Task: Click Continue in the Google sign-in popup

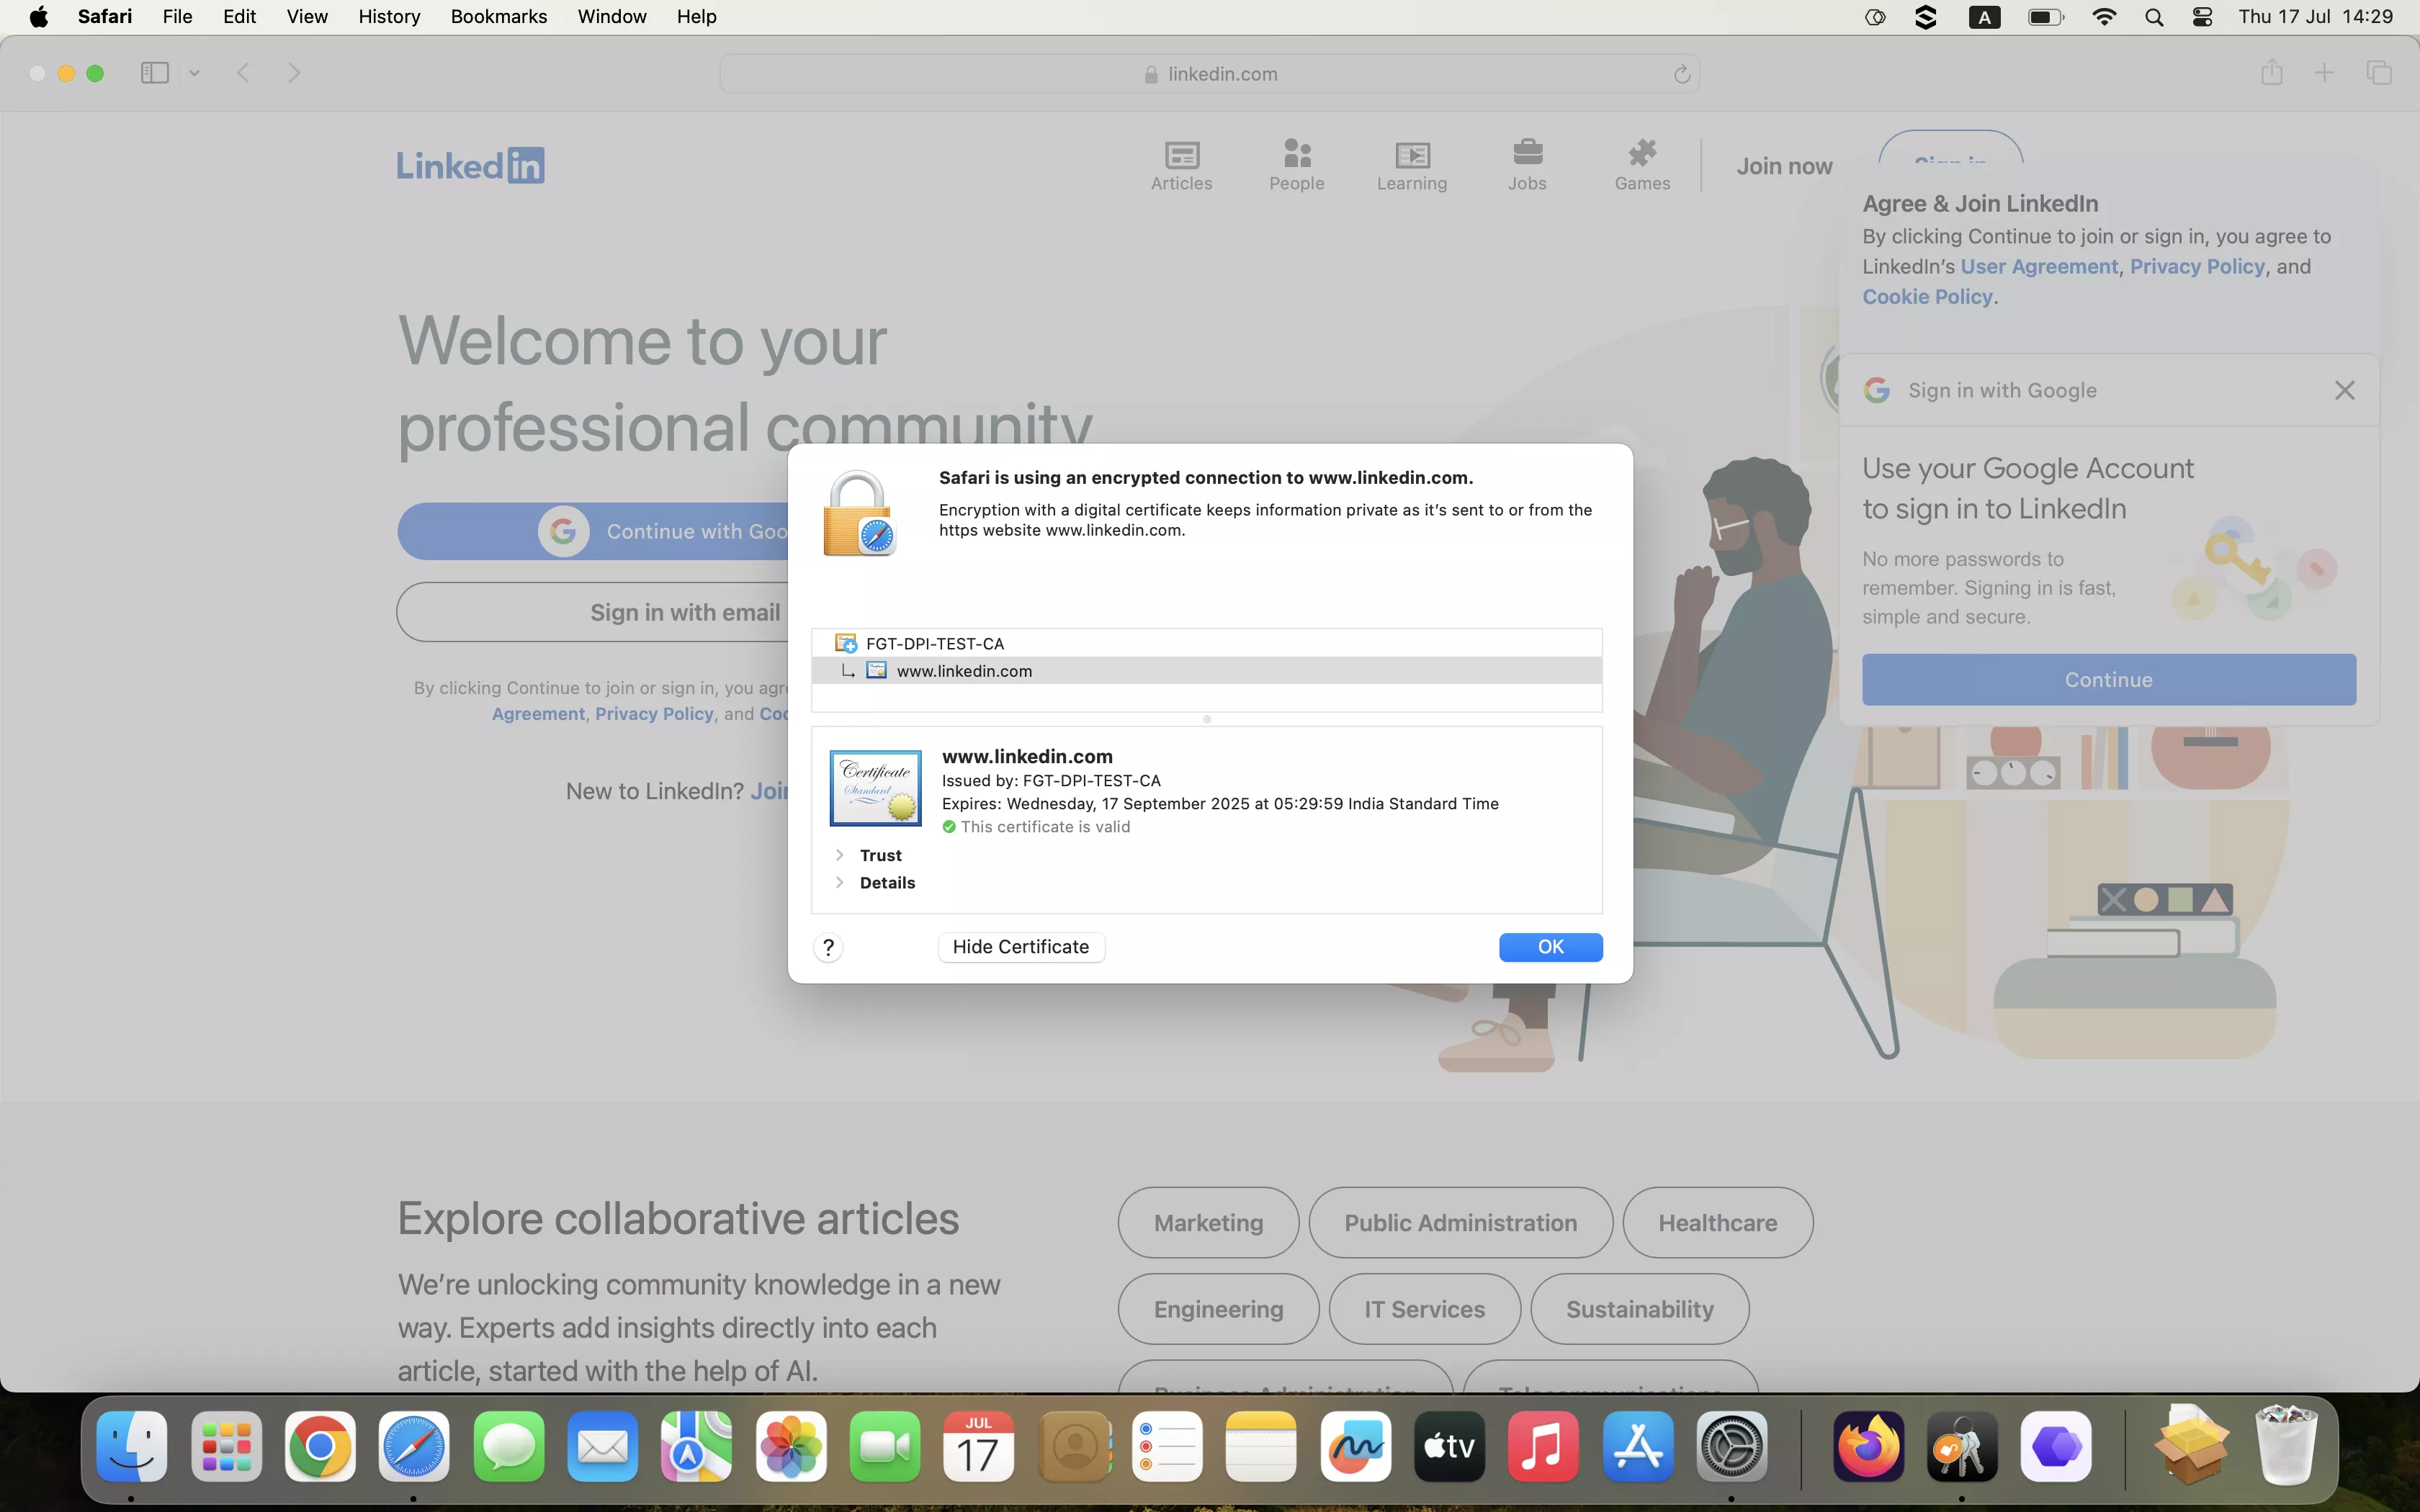Action: click(x=2109, y=680)
